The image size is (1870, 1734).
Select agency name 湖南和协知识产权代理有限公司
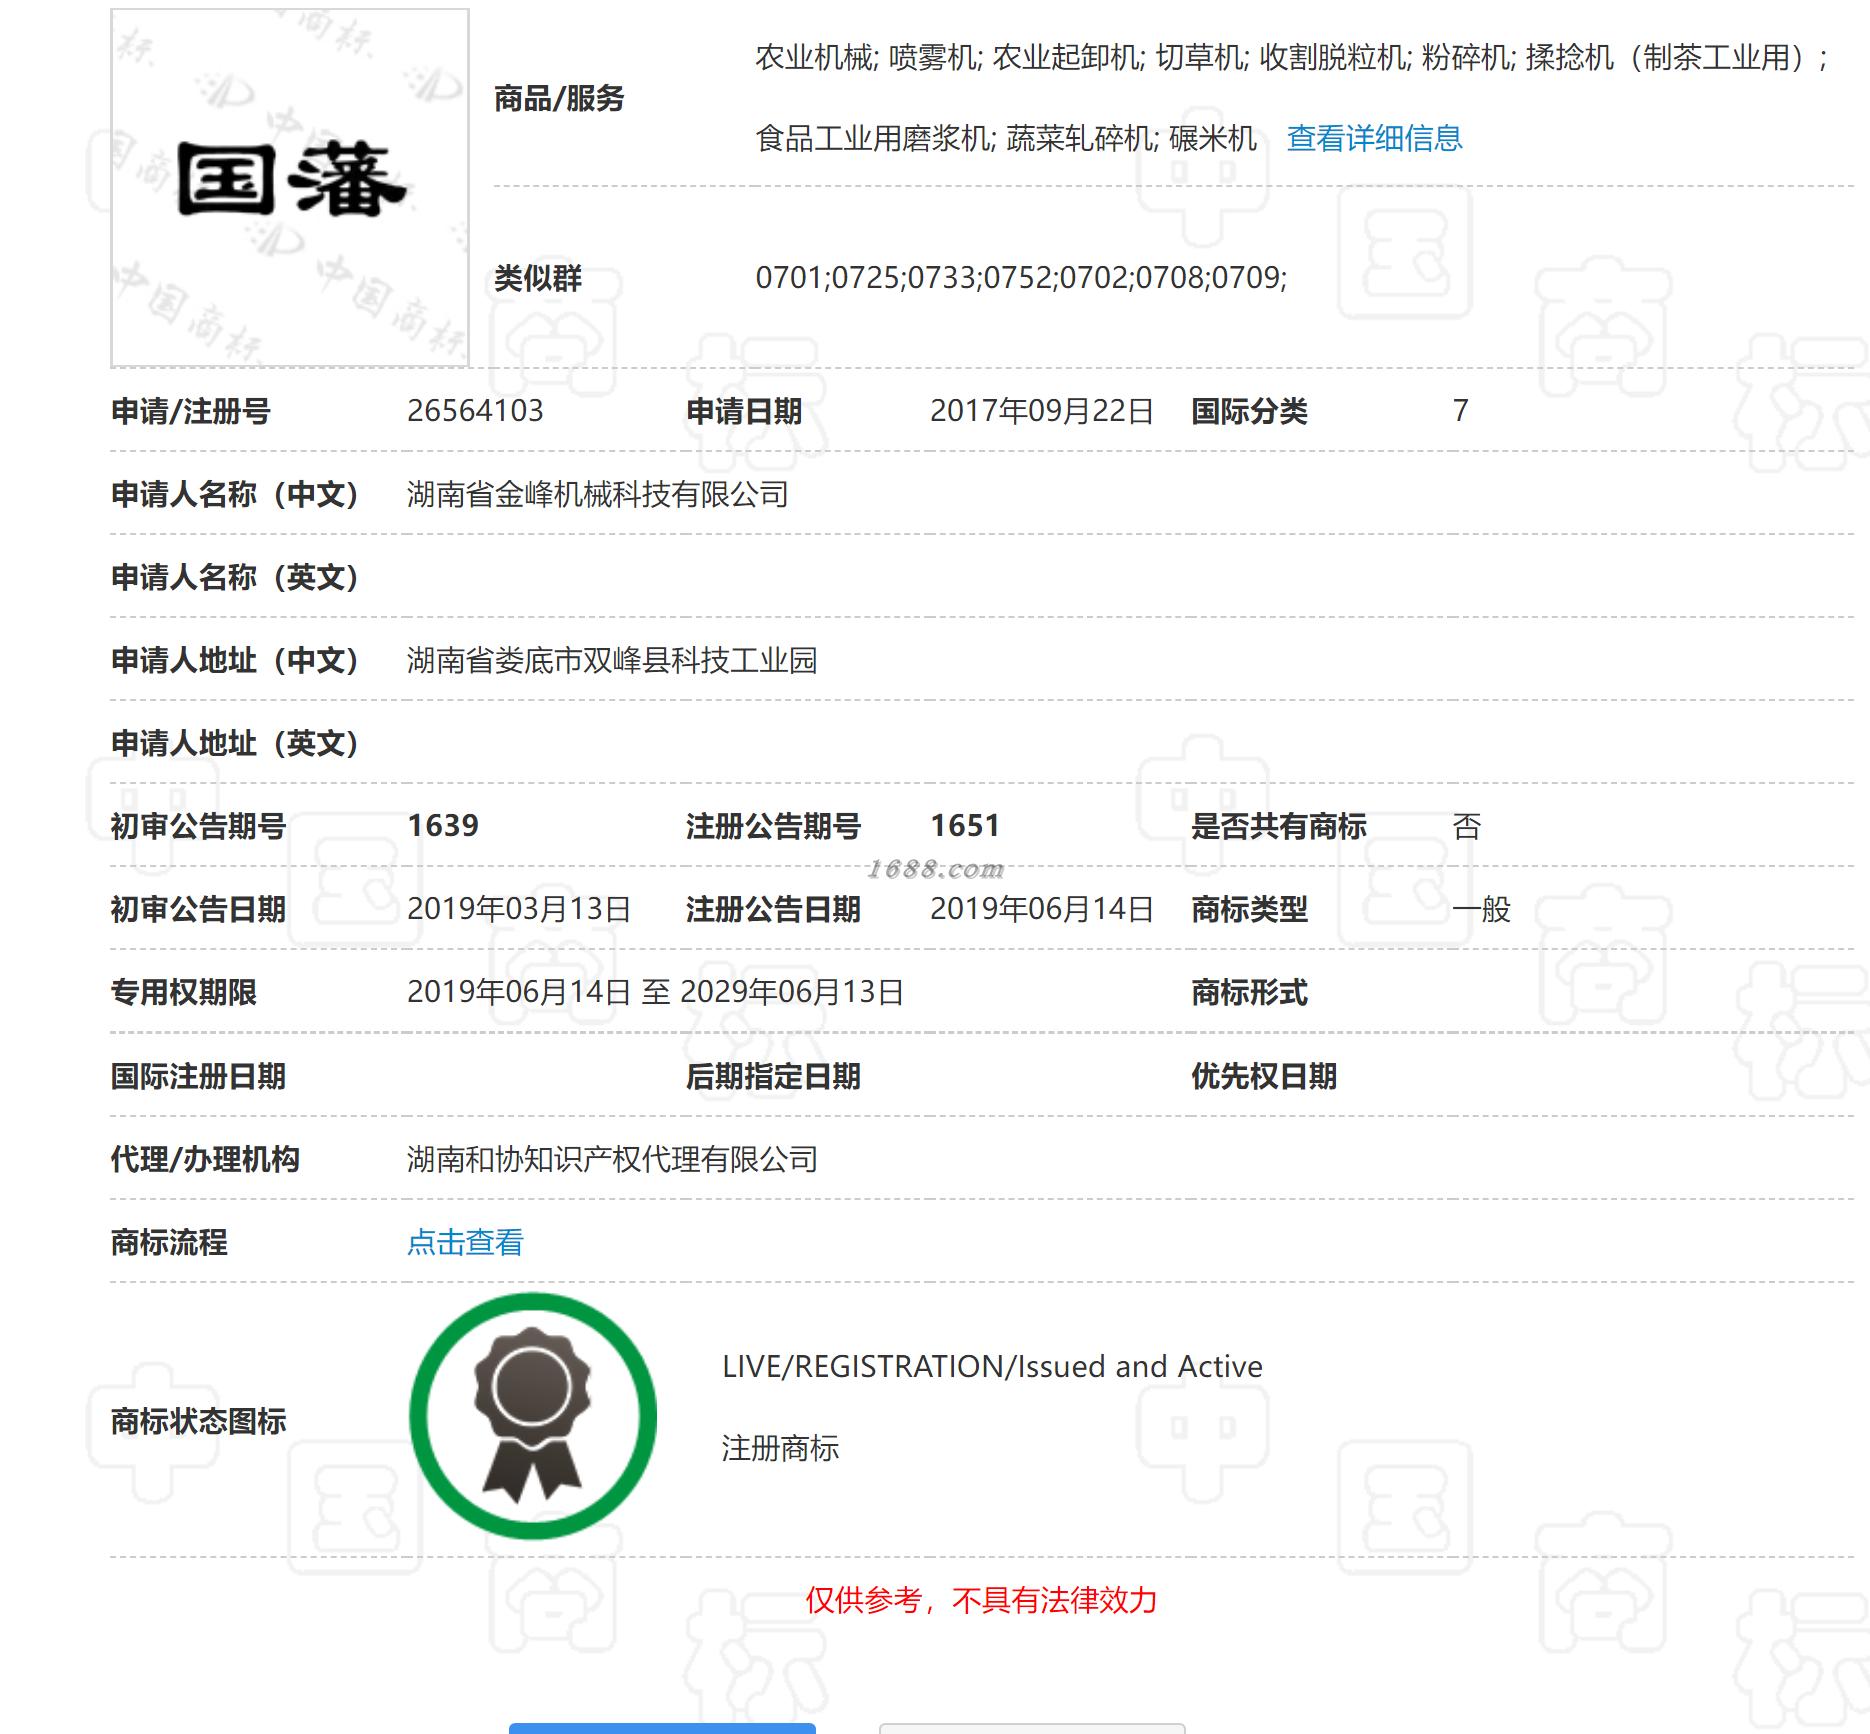612,1159
